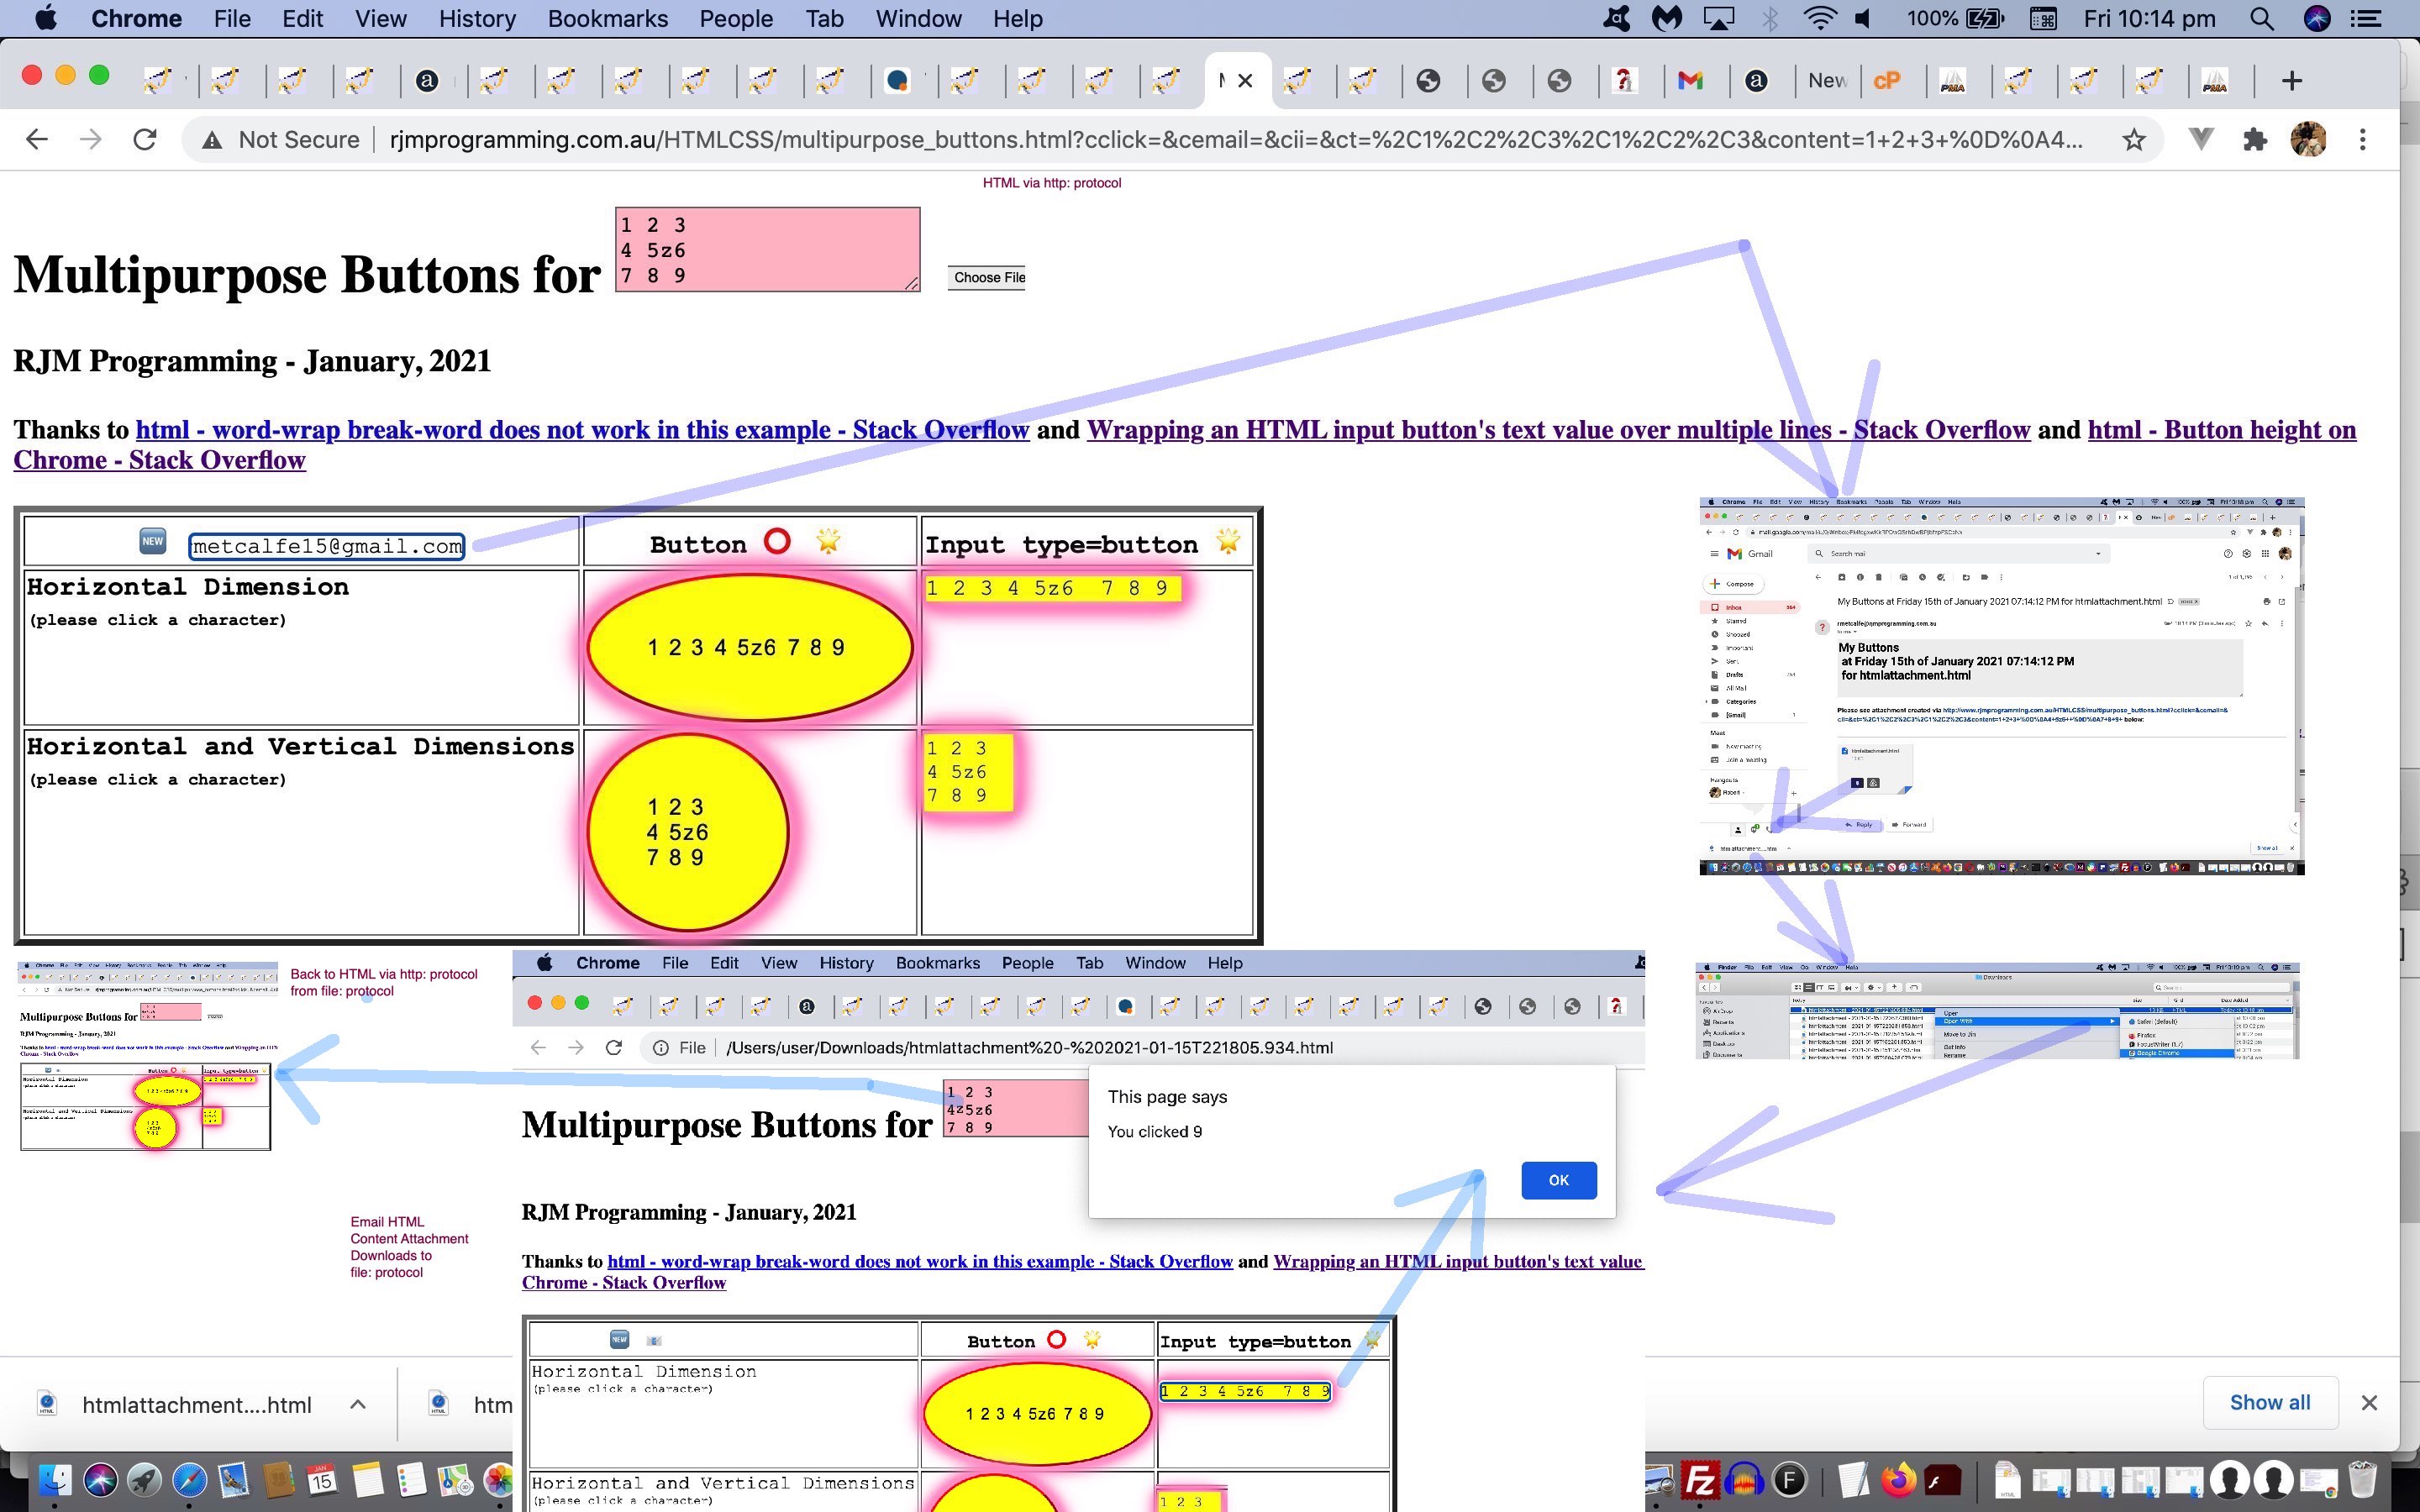Click the reload/refresh icon in browser
Viewport: 2420px width, 1512px height.
tap(146, 139)
